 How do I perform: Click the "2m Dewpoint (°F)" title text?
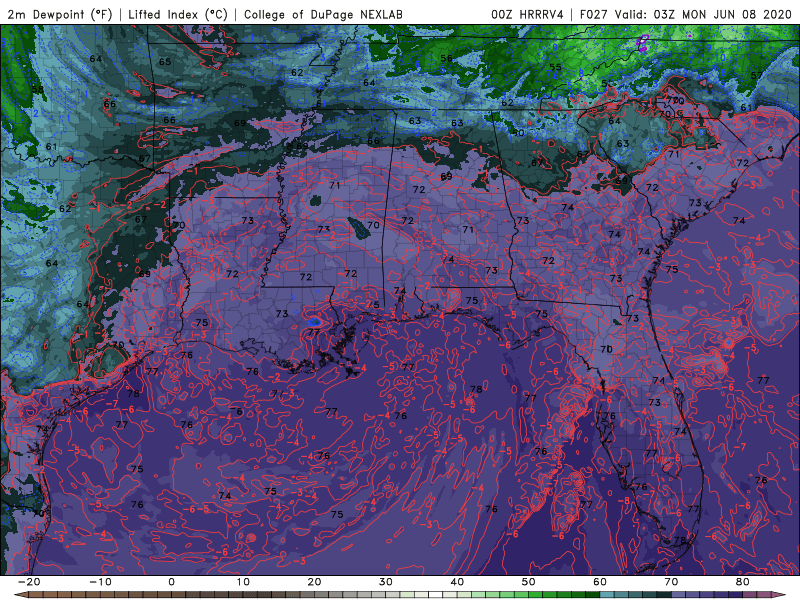(x=60, y=14)
